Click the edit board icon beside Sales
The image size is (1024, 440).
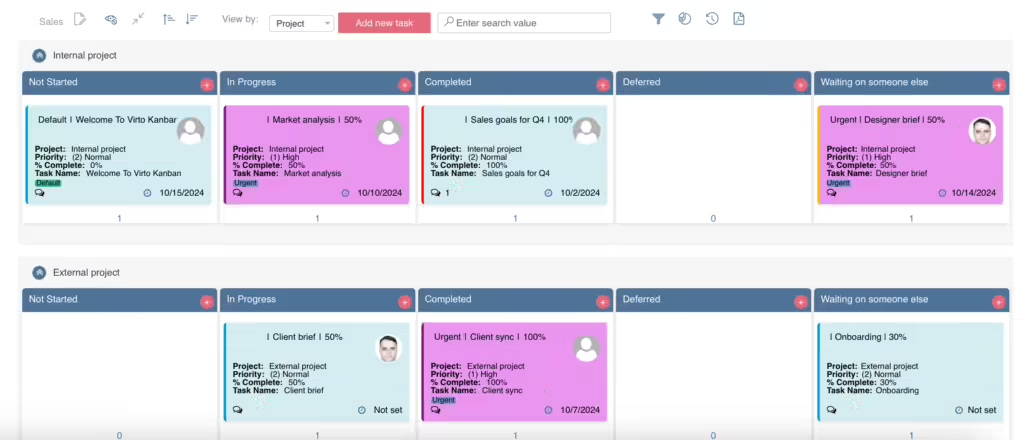[x=80, y=20]
